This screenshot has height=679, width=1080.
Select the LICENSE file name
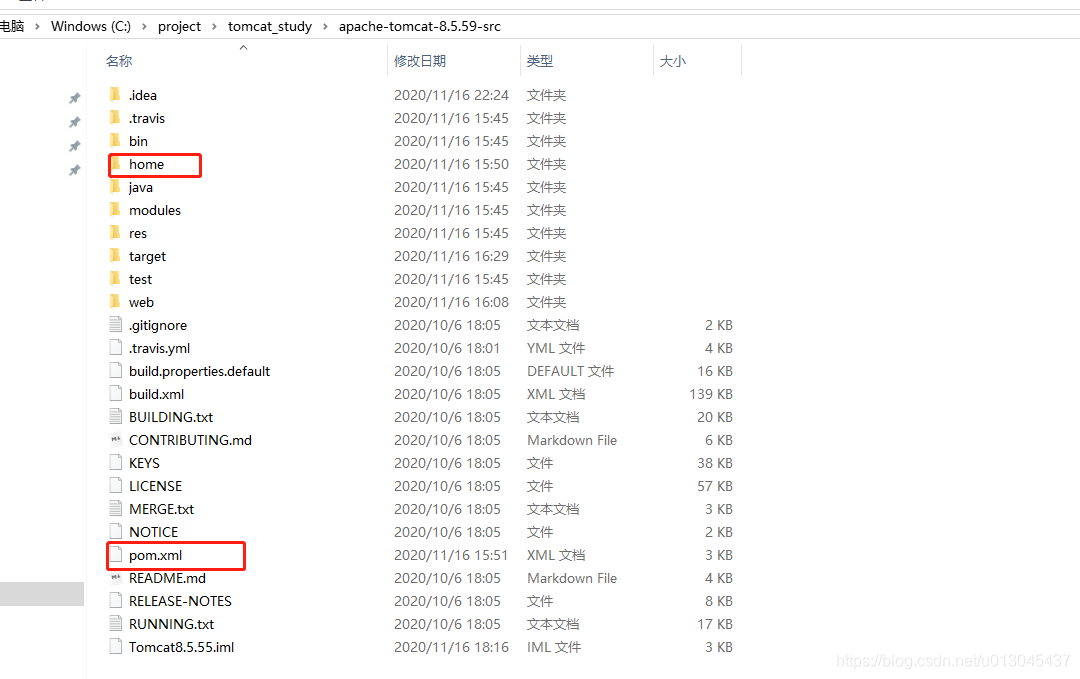pyautogui.click(x=155, y=486)
